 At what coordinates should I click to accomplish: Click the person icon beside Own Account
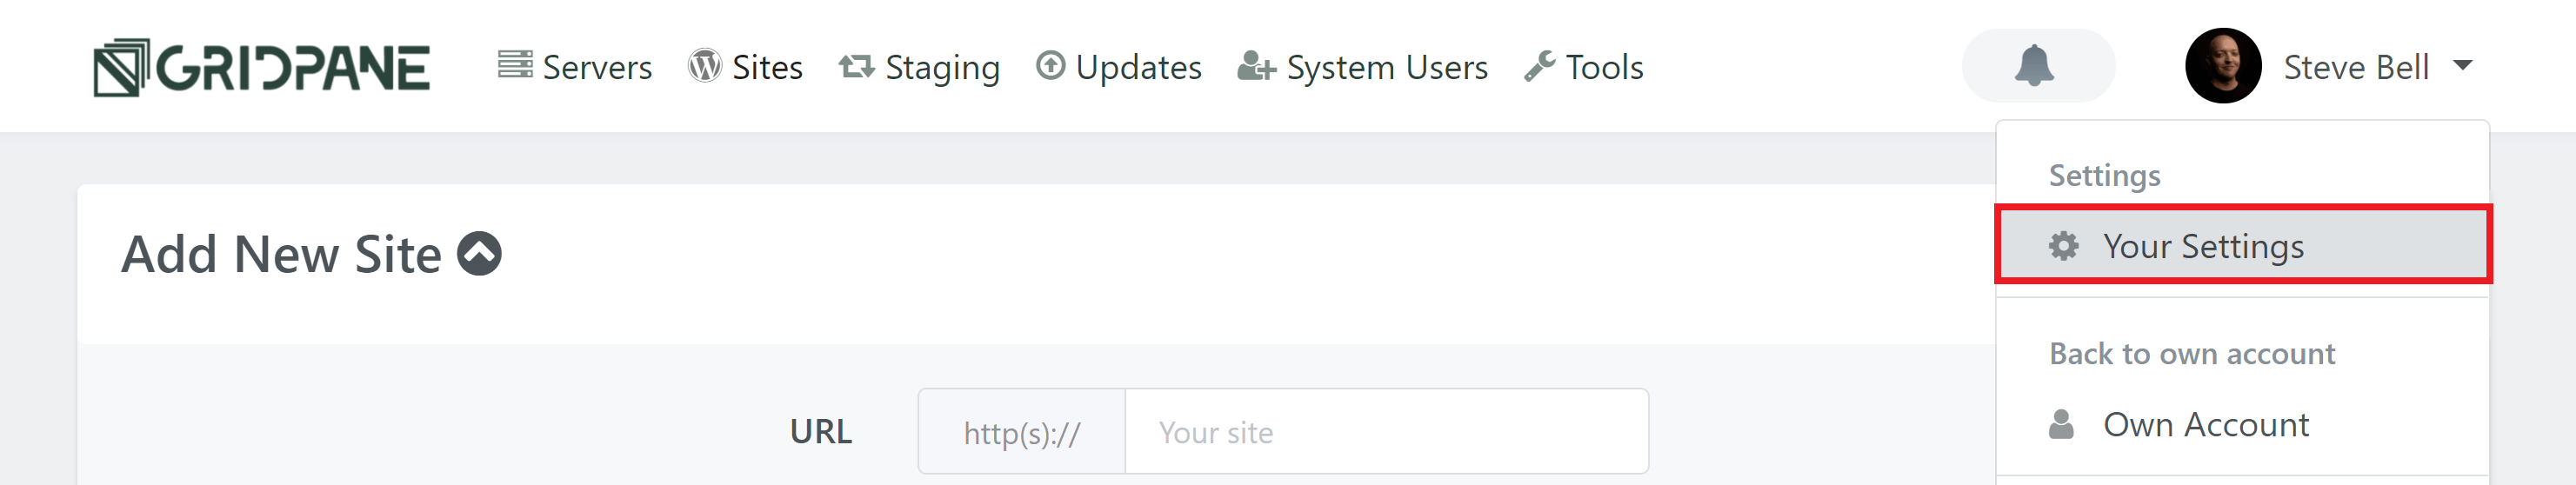click(x=2061, y=424)
